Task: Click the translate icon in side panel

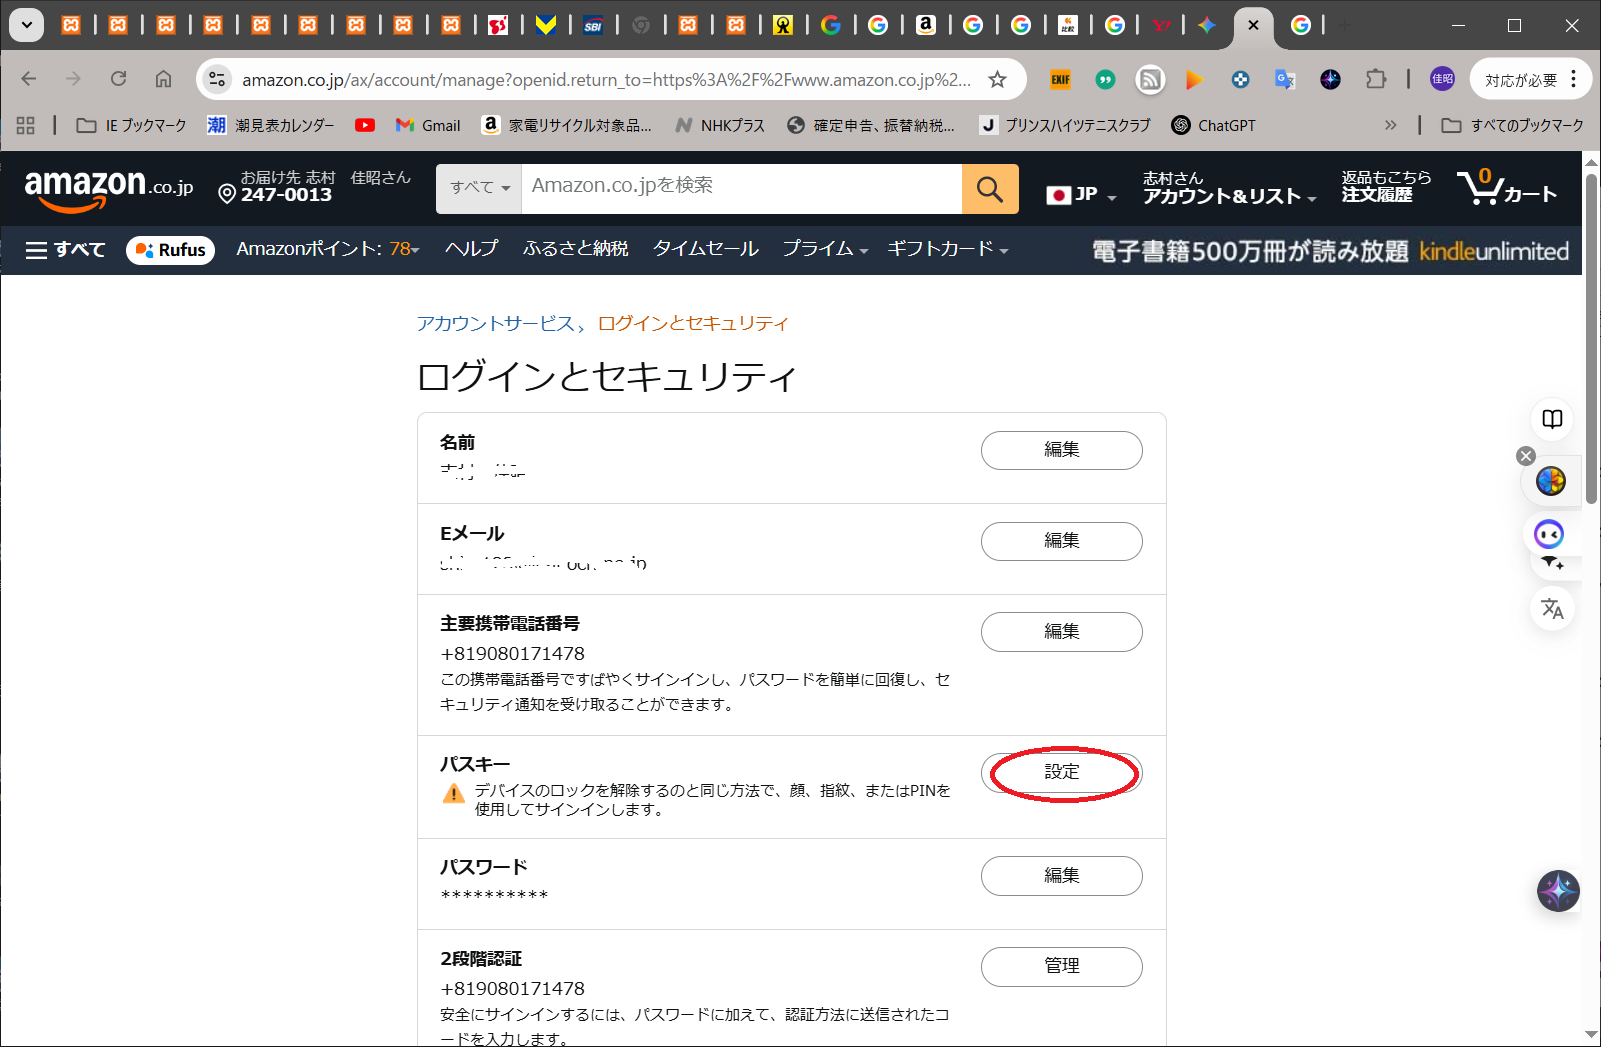Action: 1552,608
